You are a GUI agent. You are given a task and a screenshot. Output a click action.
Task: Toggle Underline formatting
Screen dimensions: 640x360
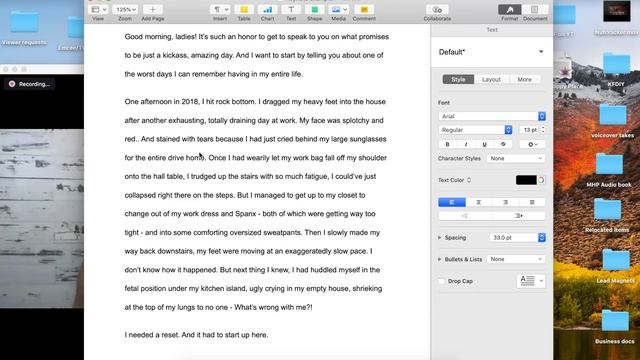[484, 144]
